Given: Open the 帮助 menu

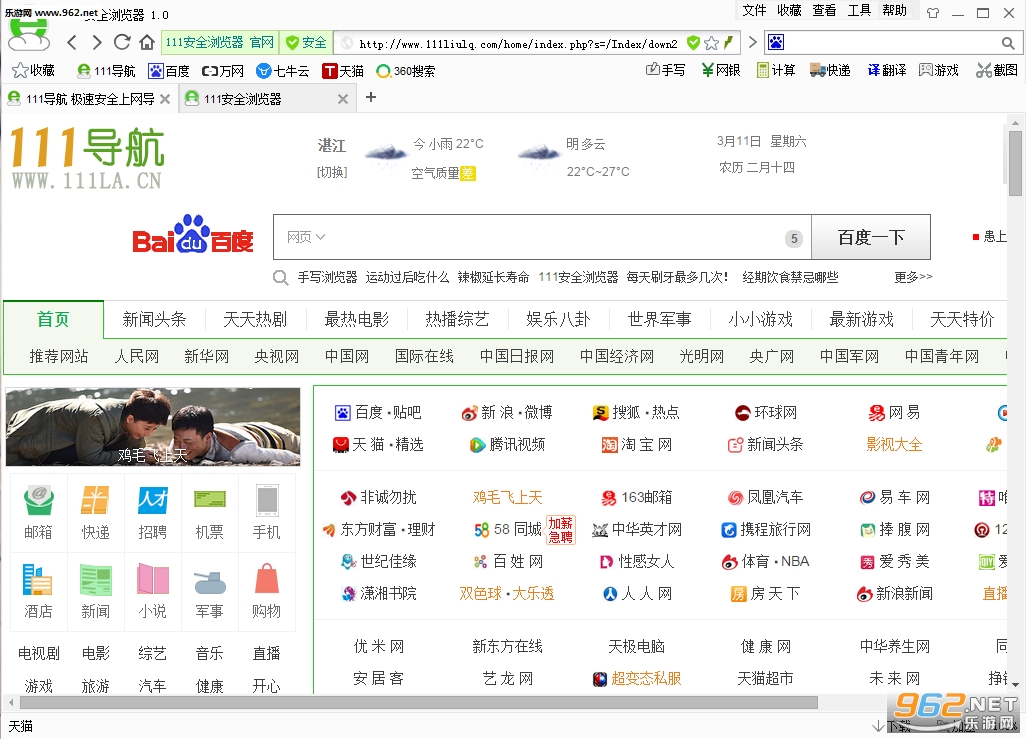Looking at the screenshot, I should pos(894,10).
